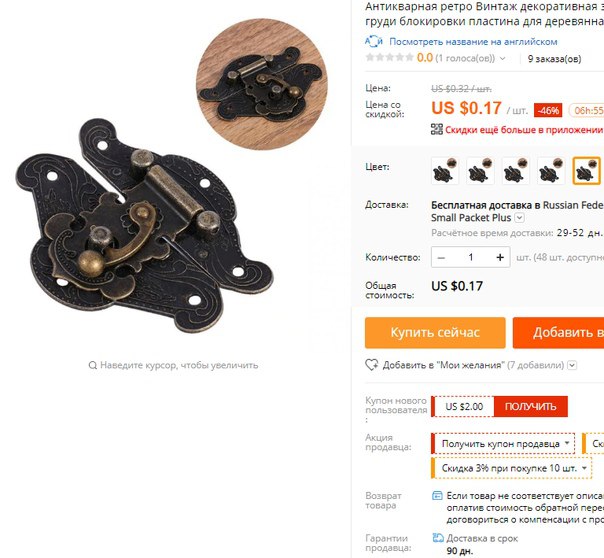Click the QR code icon for app discounts

click(436, 129)
